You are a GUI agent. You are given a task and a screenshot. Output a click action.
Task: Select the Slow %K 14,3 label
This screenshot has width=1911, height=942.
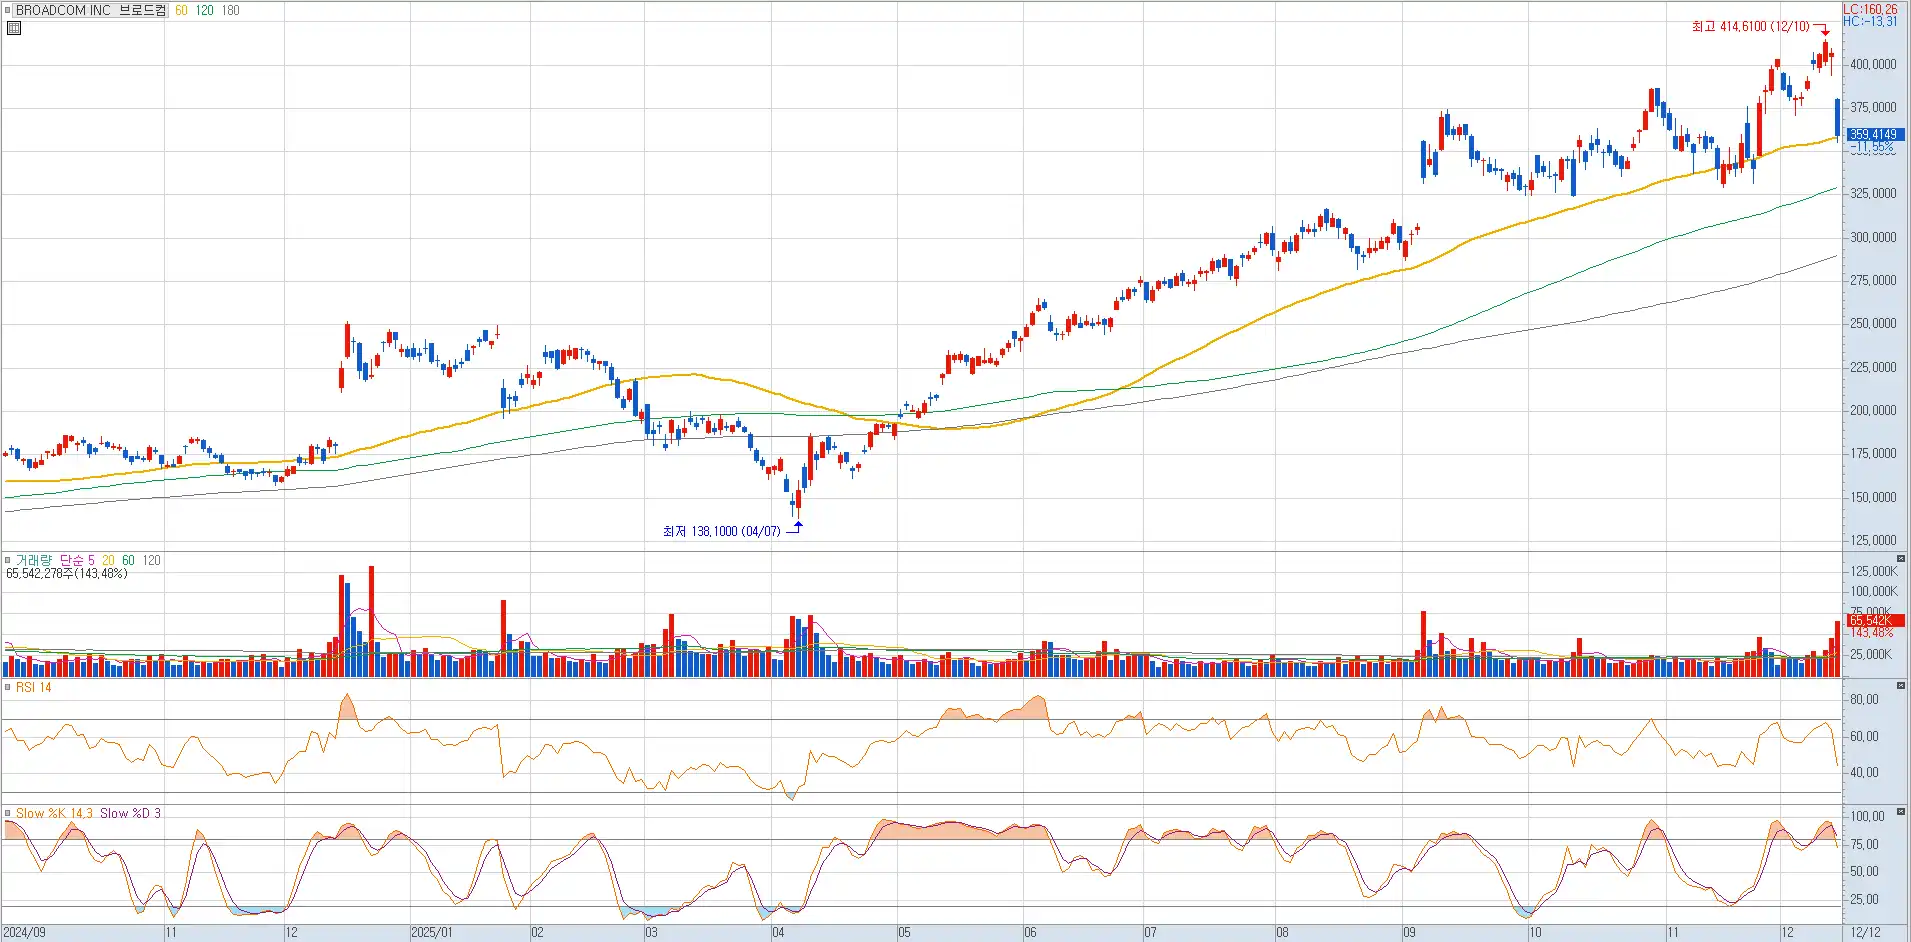click(x=54, y=813)
